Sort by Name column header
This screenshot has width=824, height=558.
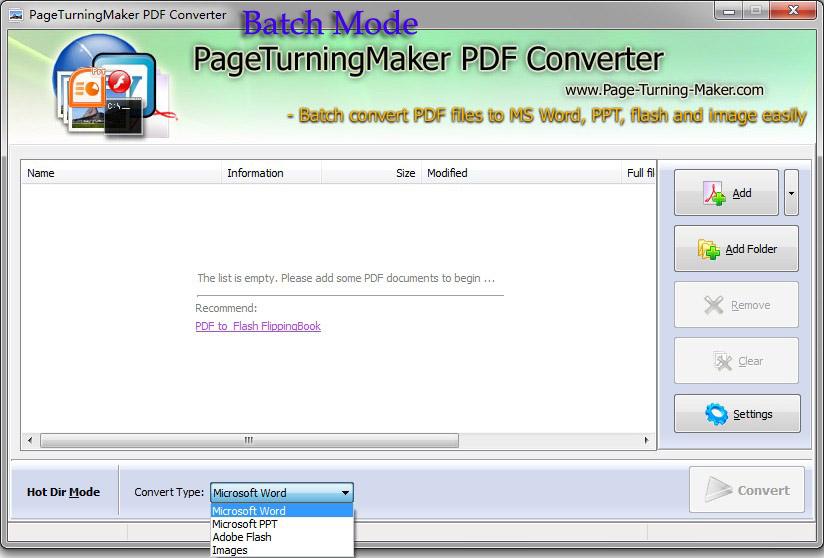pyautogui.click(x=121, y=173)
